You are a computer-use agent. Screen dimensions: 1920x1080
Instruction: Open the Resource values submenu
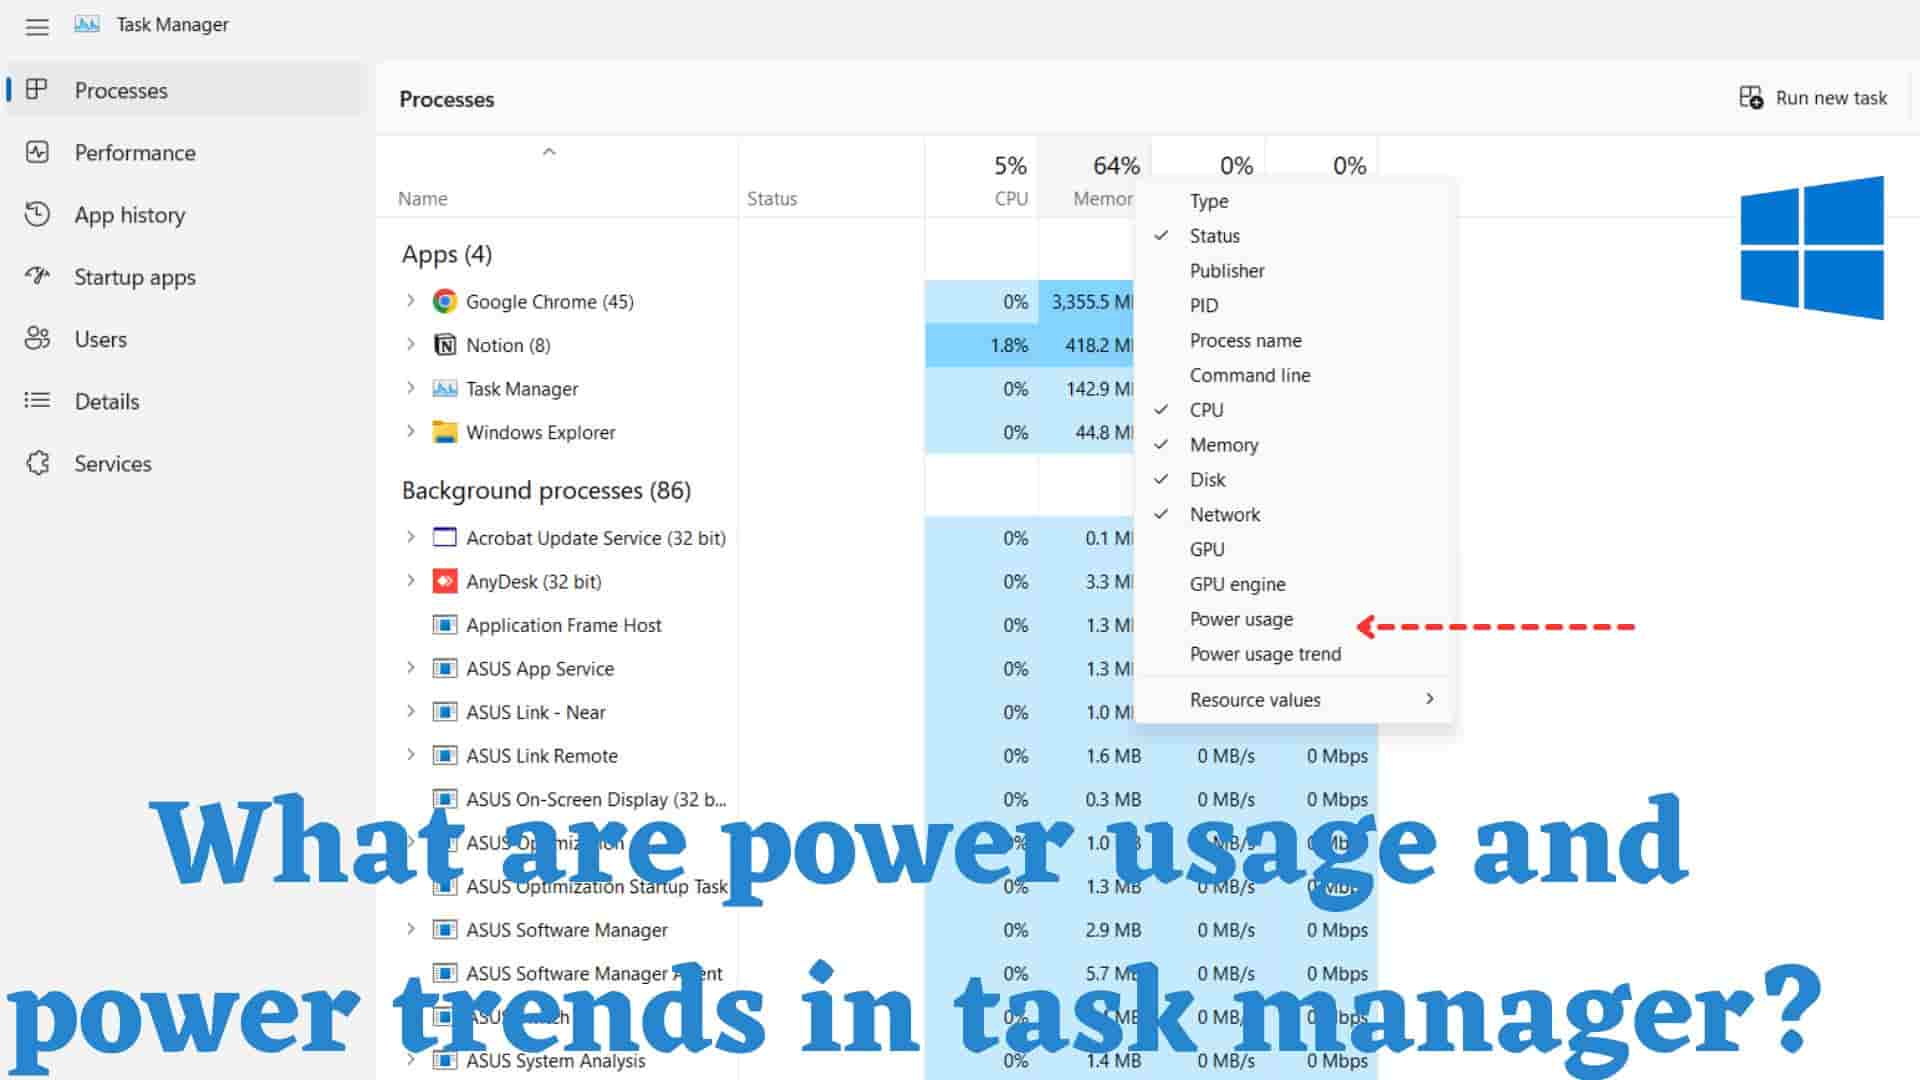1294,700
